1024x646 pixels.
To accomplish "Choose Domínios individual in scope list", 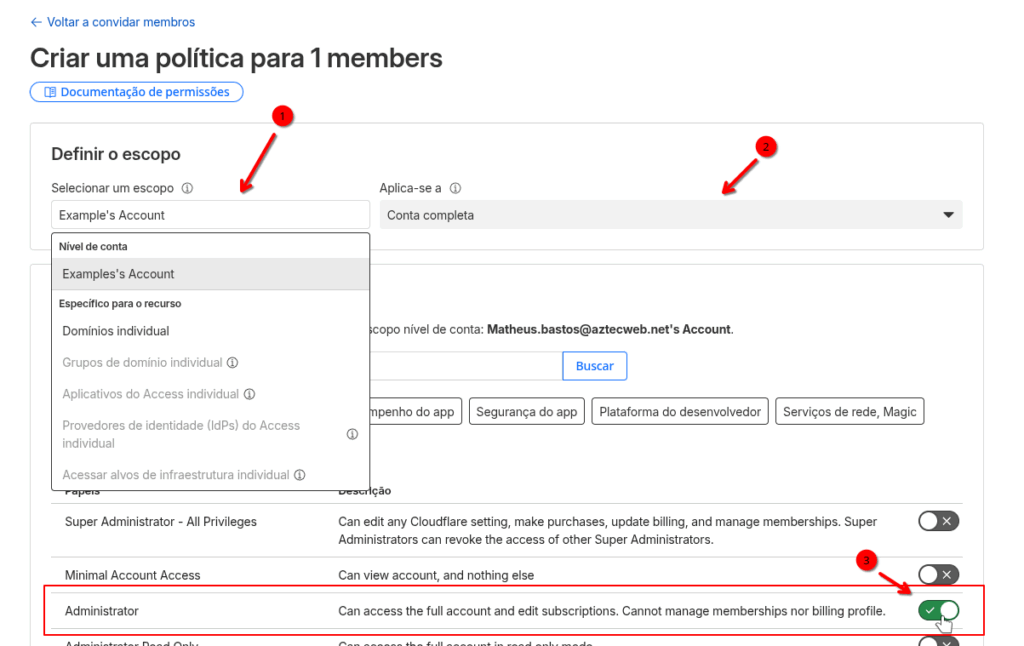I will pyautogui.click(x=116, y=331).
